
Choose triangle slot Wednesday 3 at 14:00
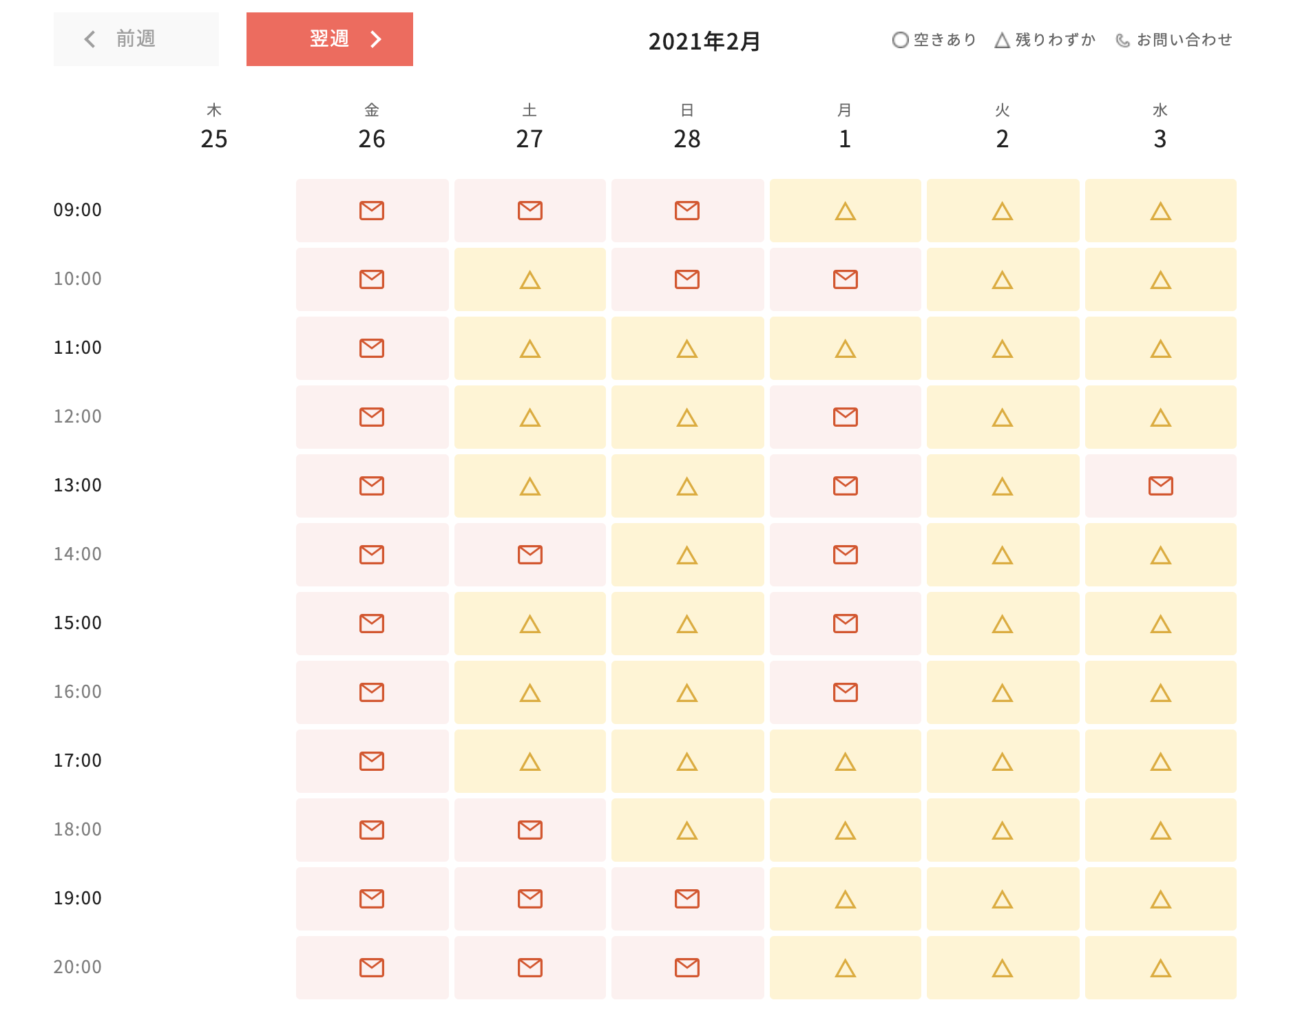pos(1161,555)
